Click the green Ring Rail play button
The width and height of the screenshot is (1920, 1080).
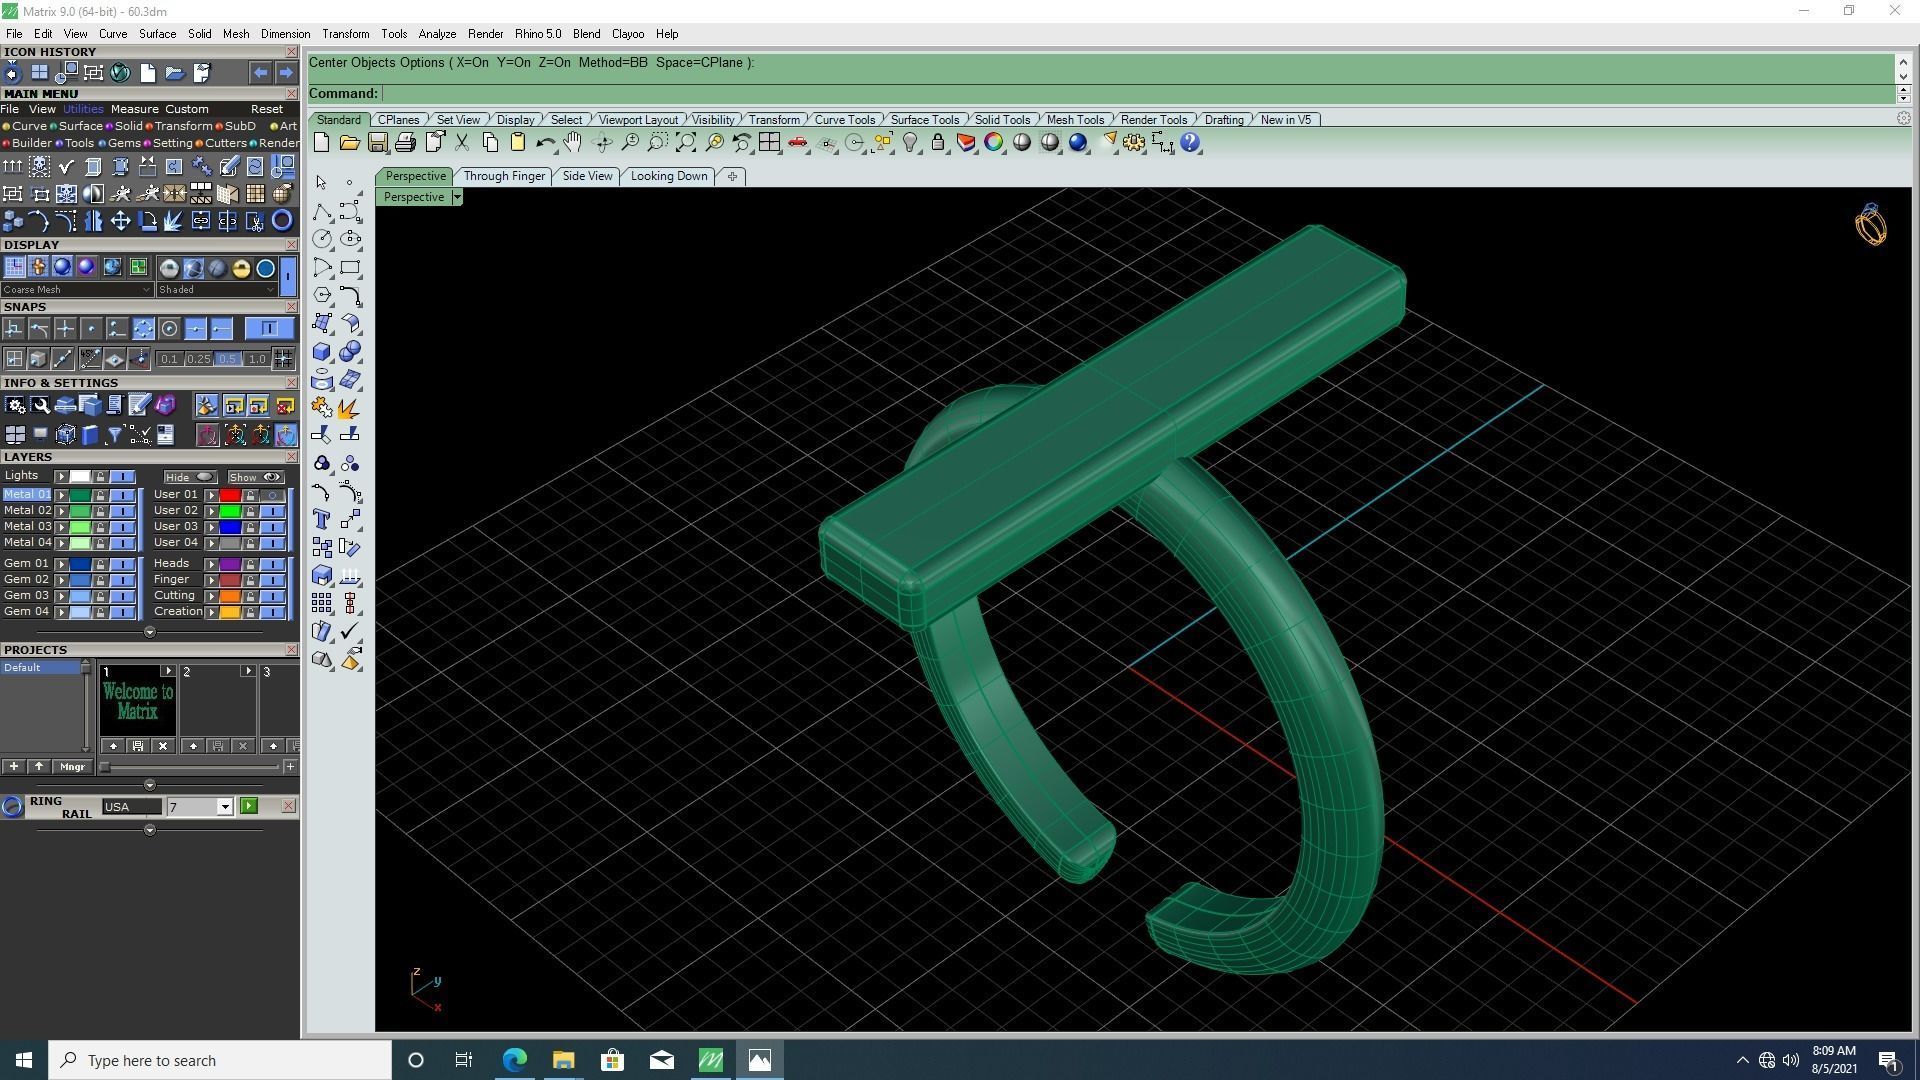249,806
